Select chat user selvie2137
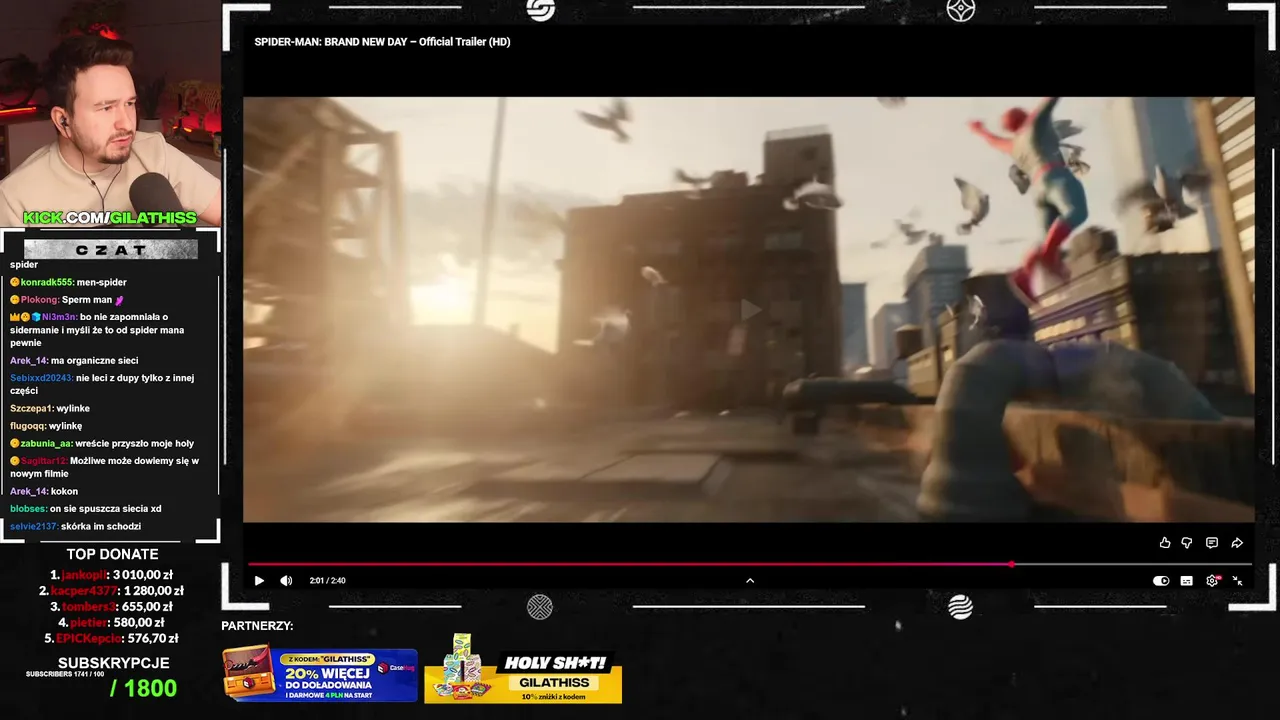This screenshot has width=1280, height=720. [34, 527]
